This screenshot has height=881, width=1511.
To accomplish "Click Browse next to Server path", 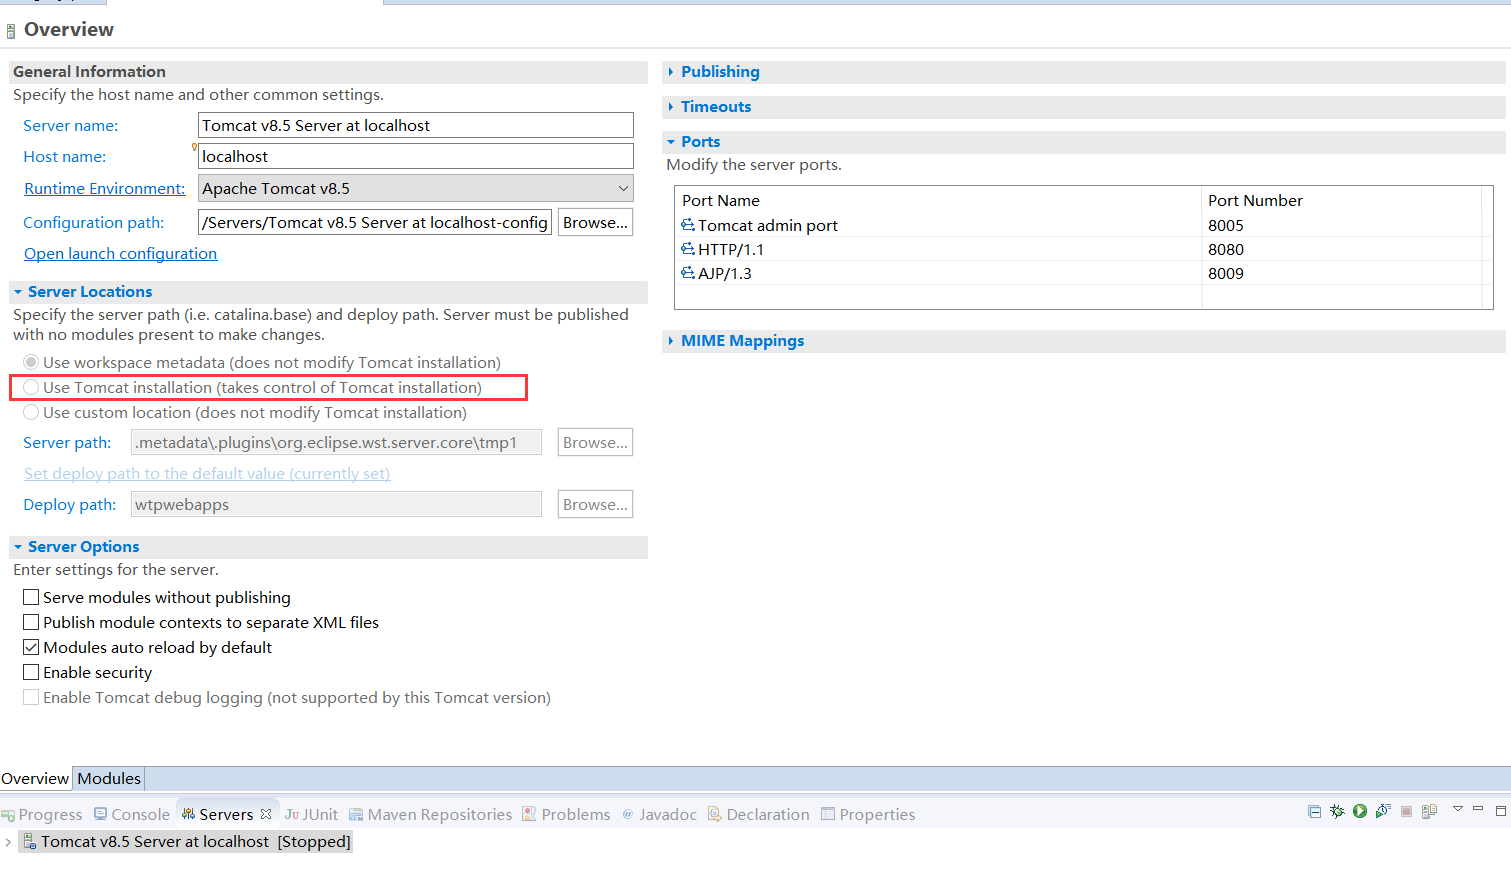I will tap(595, 442).
